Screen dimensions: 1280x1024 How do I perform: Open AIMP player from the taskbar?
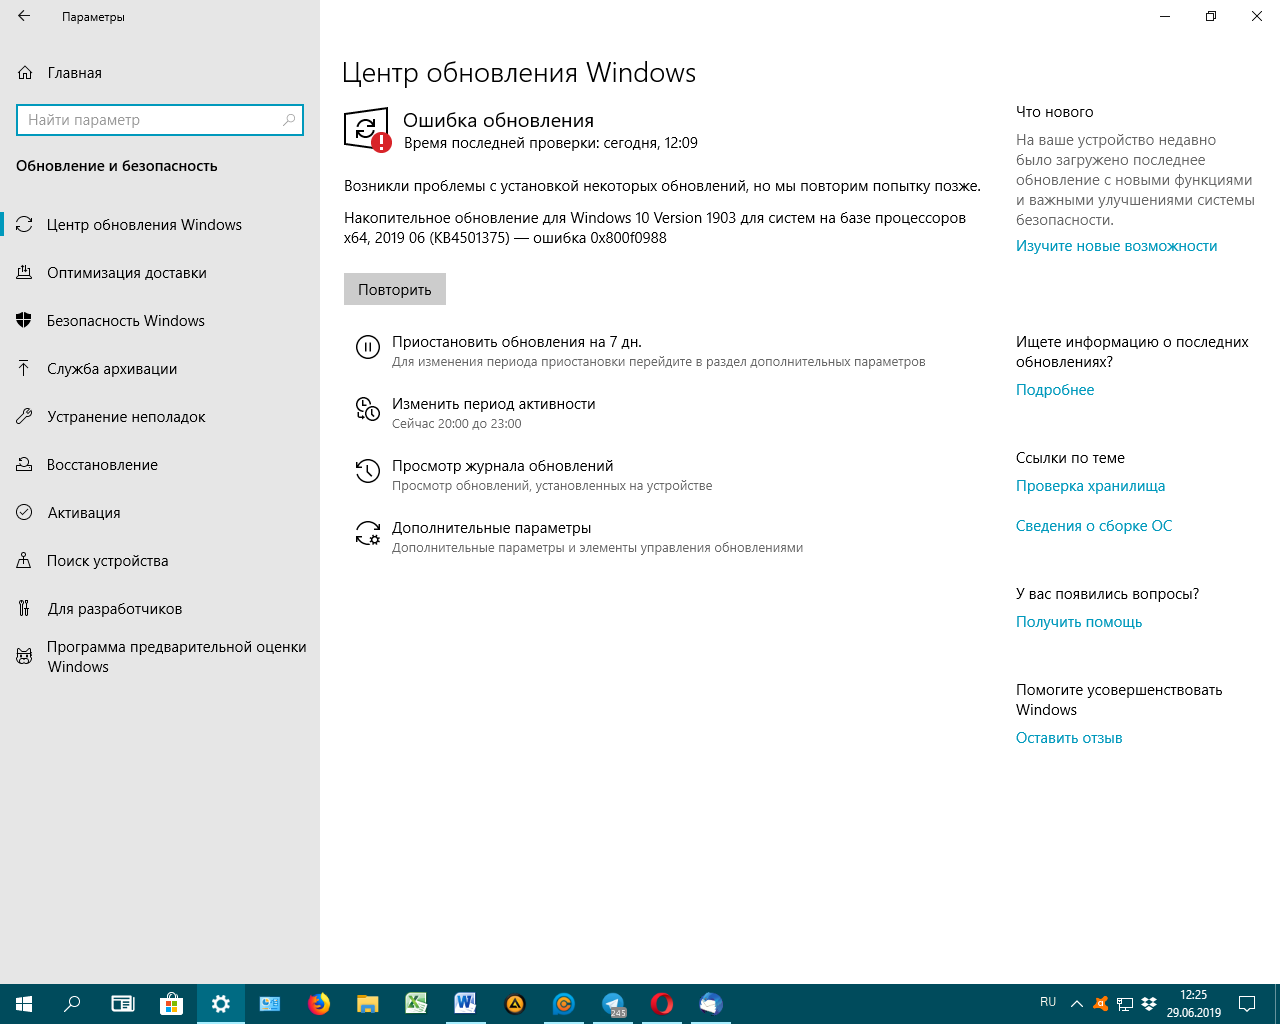[515, 1004]
